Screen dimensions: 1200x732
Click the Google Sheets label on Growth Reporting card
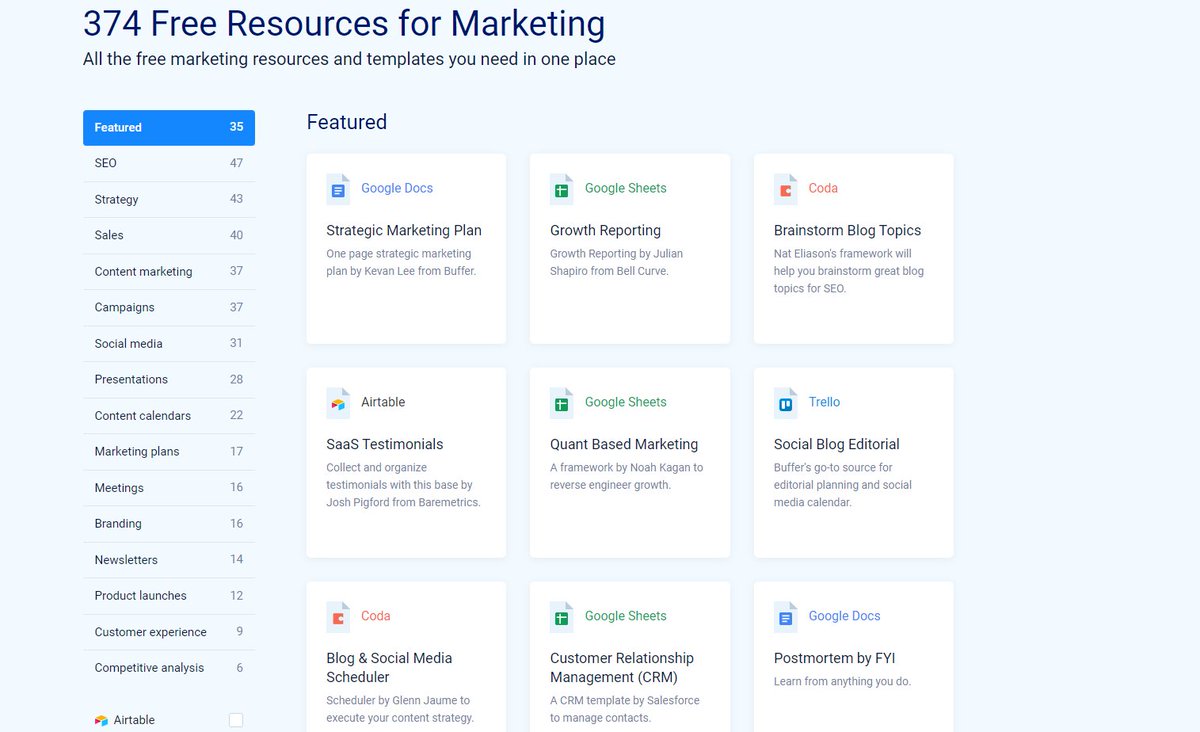click(x=625, y=188)
